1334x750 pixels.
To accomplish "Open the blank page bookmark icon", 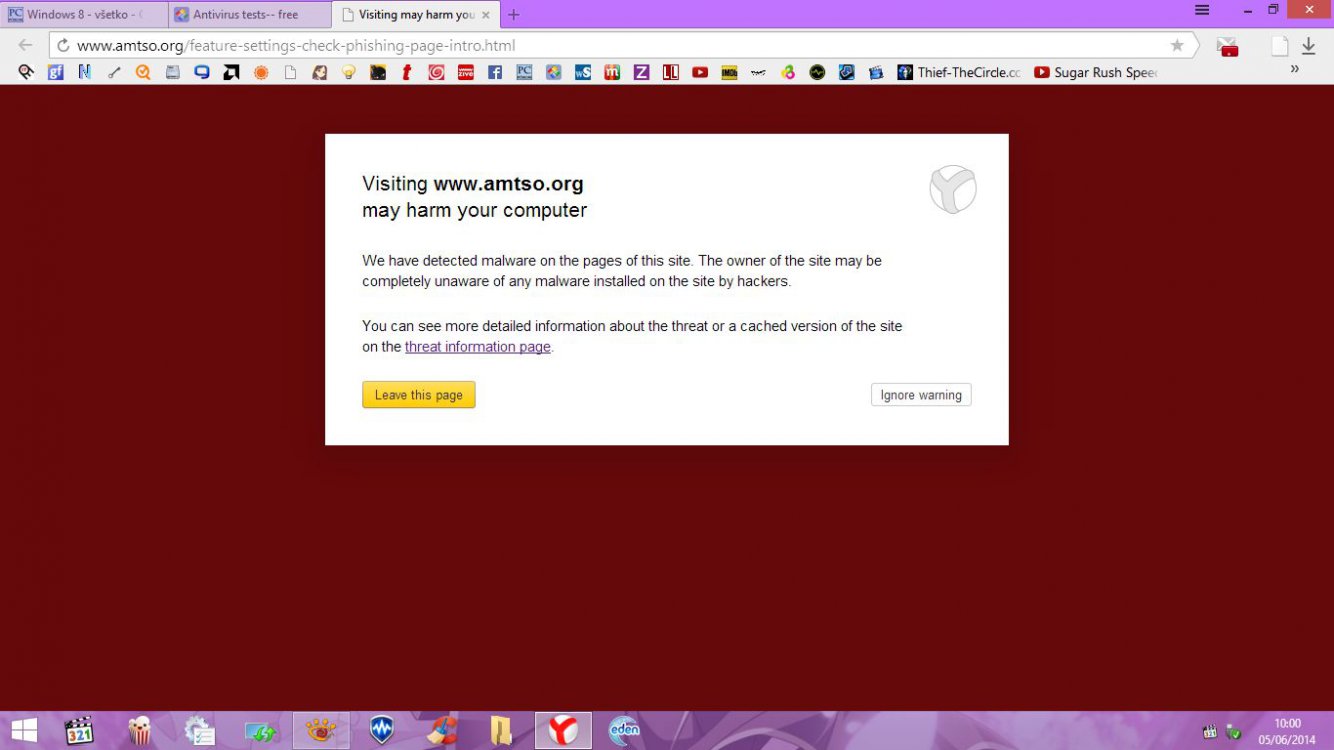I will click(290, 72).
